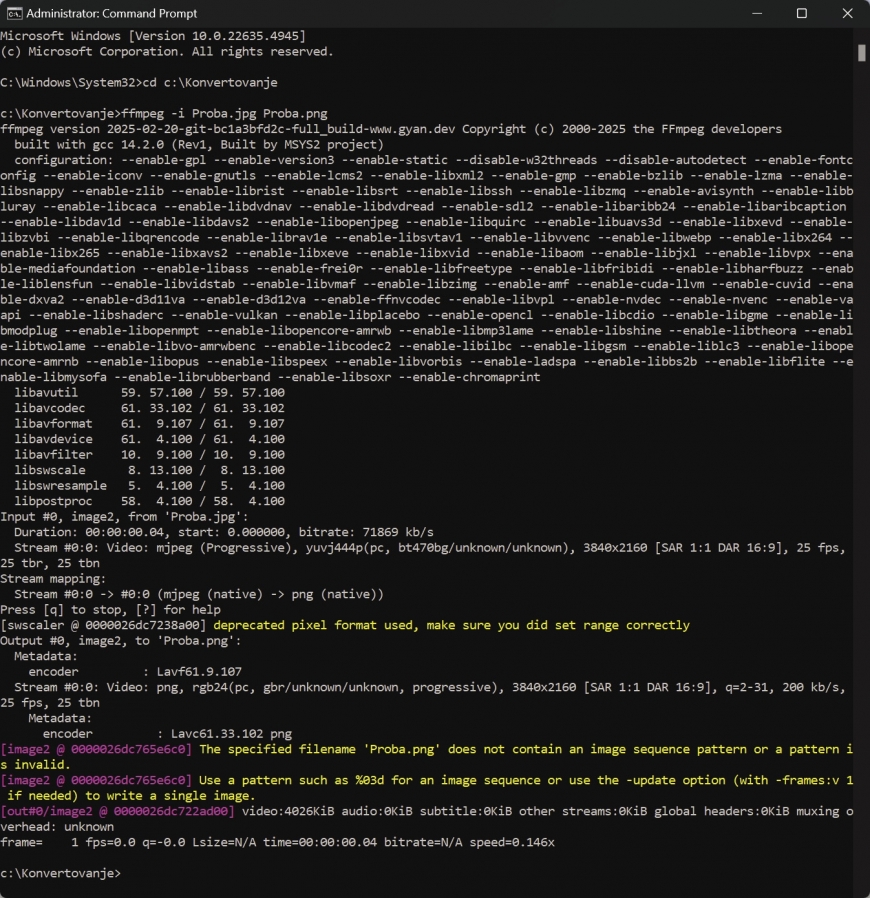This screenshot has height=898, width=870.
Task: Click the 'built with gcc 14.2.0' line
Action: [199, 144]
